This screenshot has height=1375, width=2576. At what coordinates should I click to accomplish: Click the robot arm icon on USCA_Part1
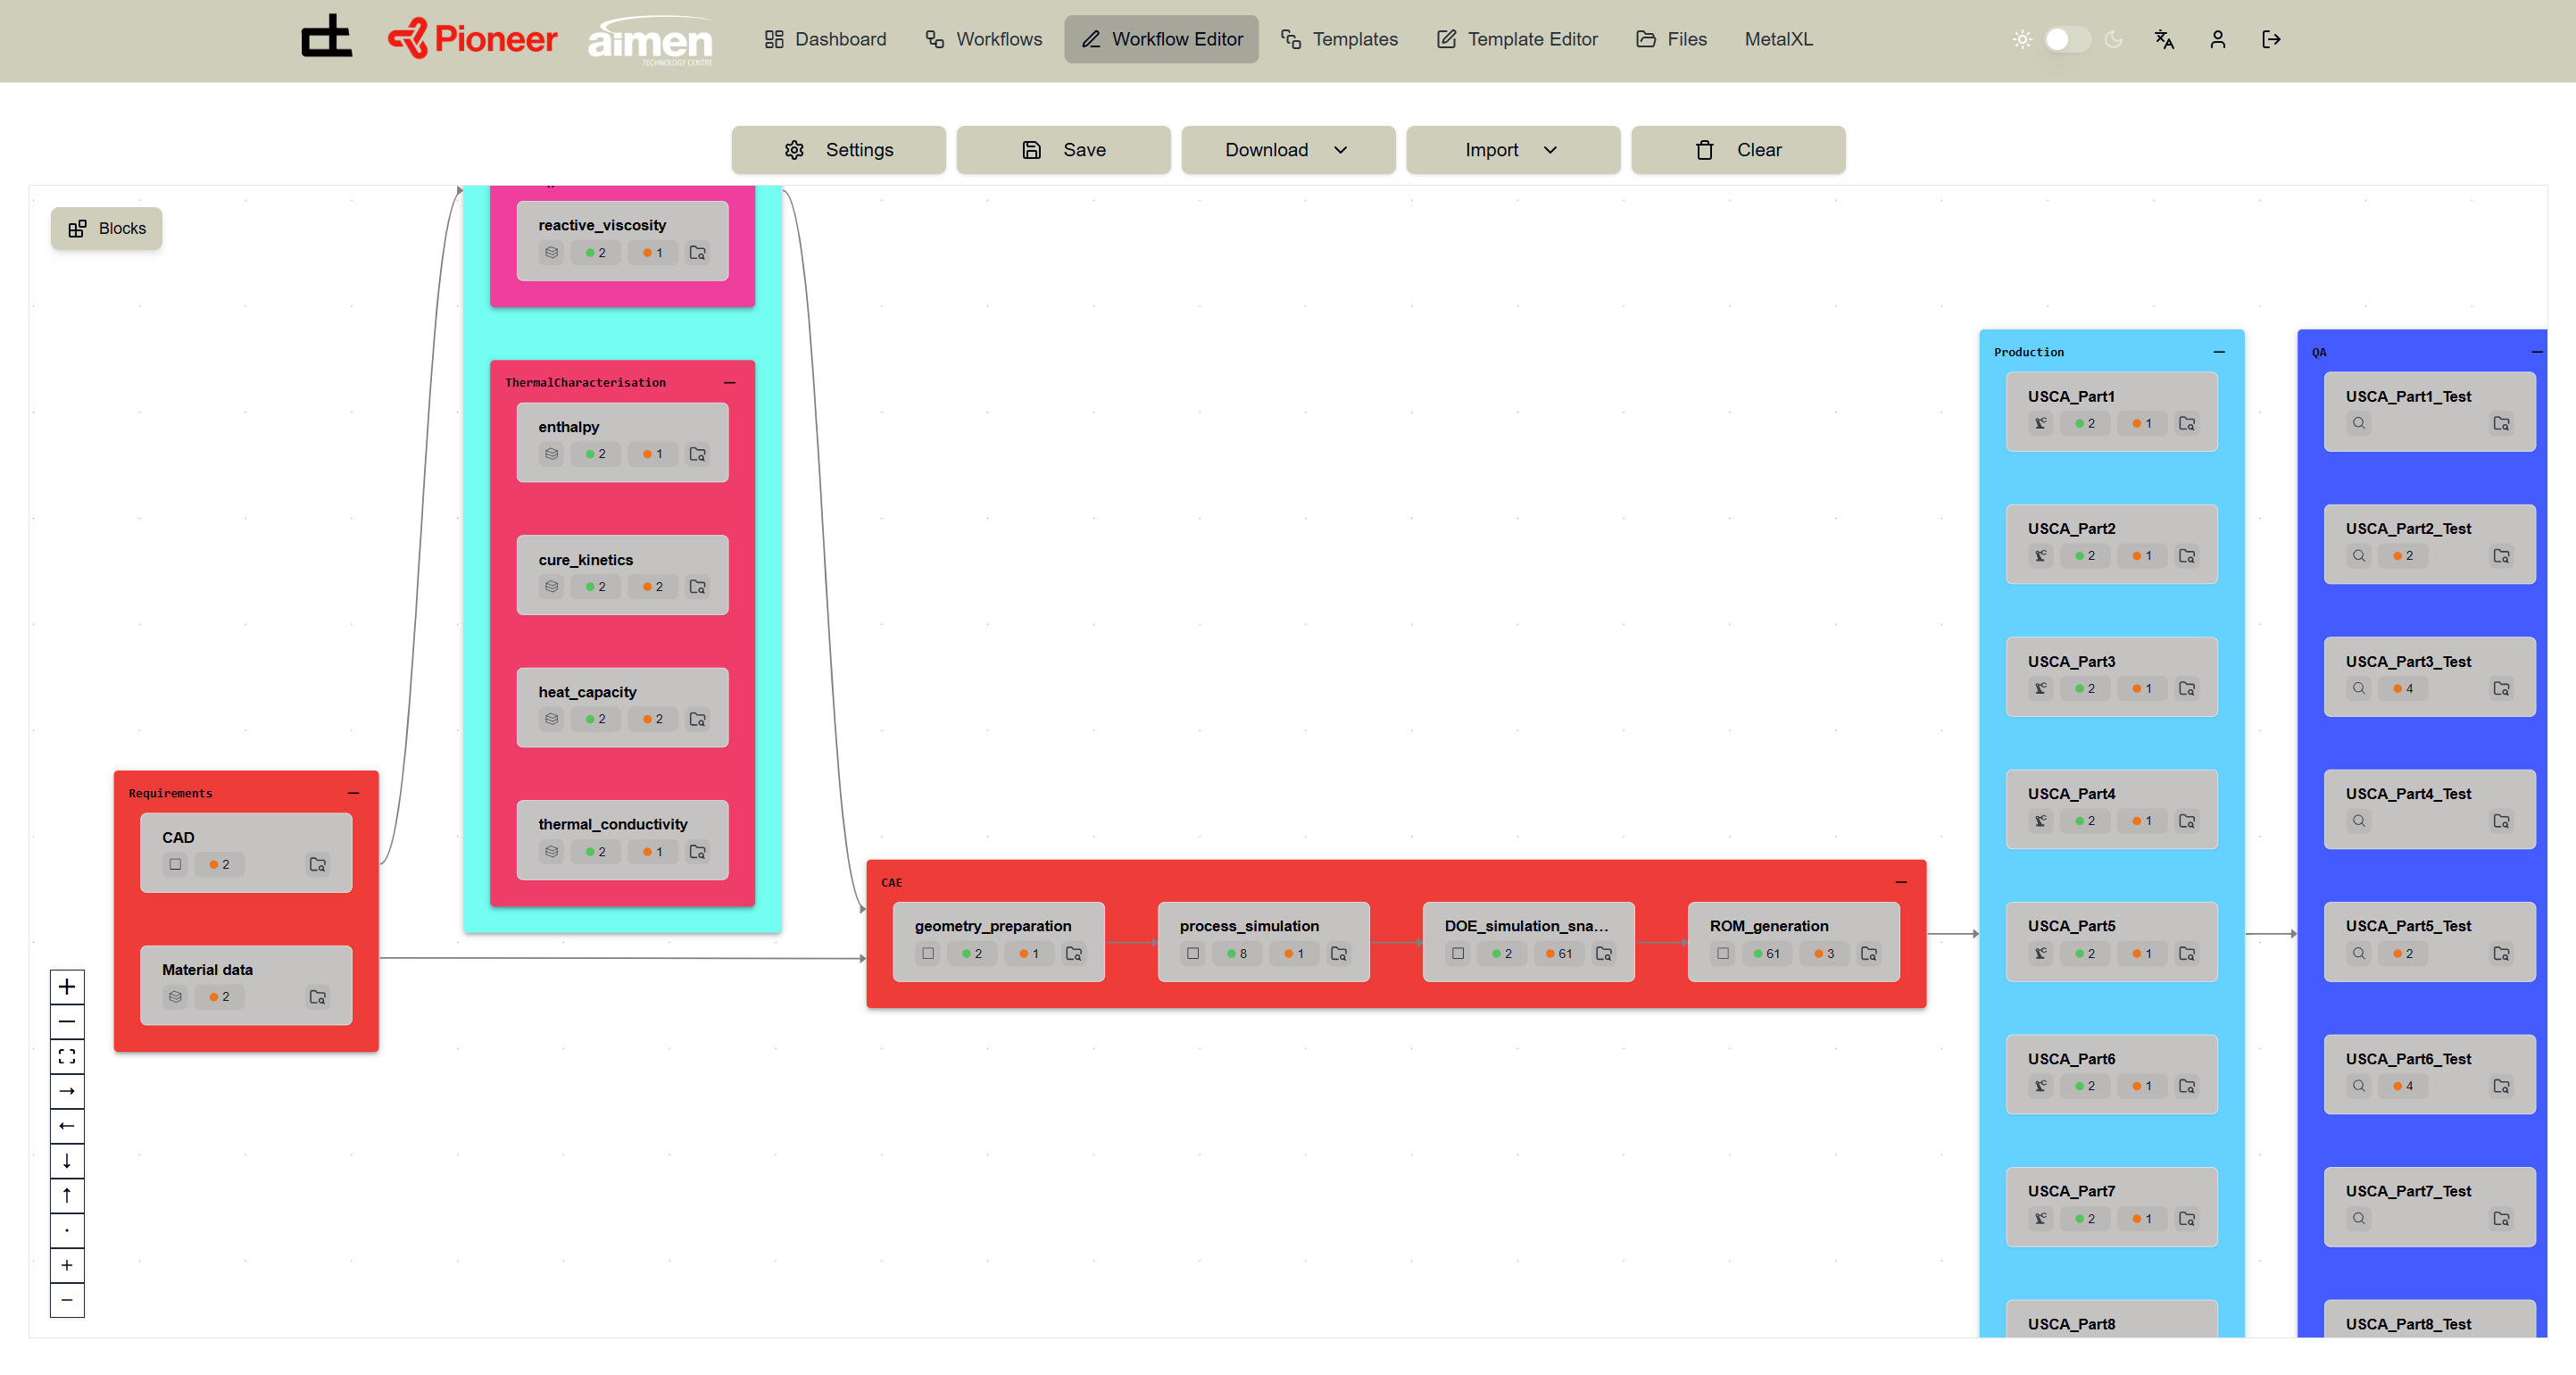click(2040, 423)
